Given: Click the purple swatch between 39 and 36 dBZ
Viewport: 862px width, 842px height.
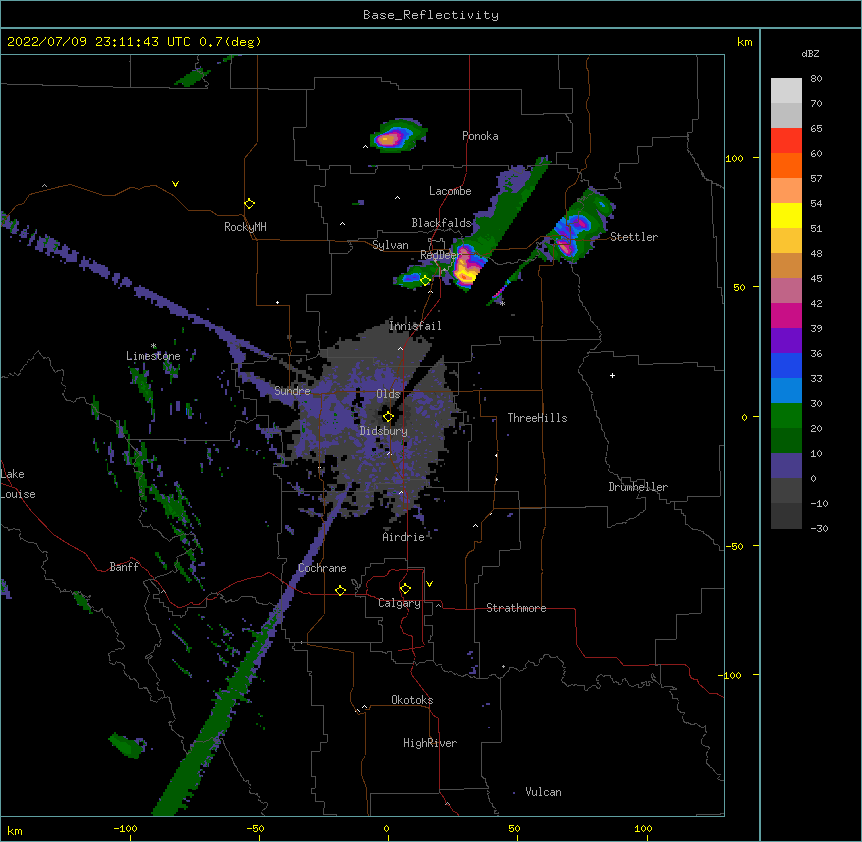Looking at the screenshot, I should tap(786, 341).
